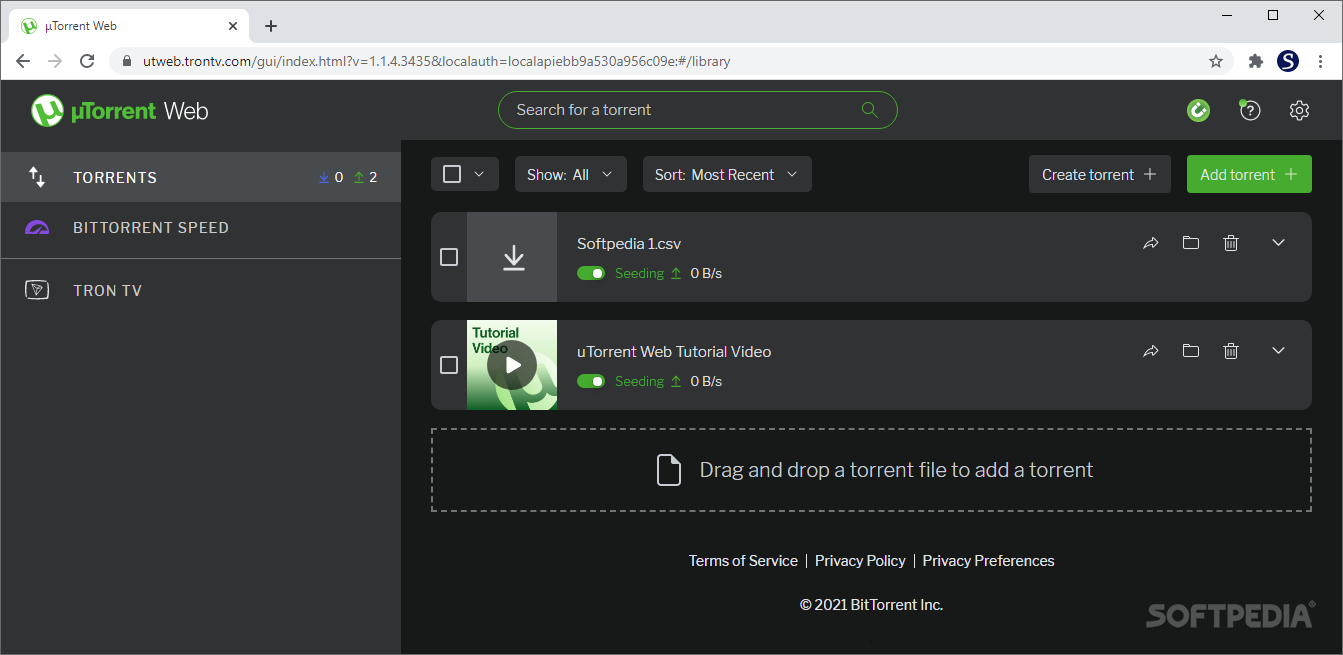The width and height of the screenshot is (1343, 655).
Task: Click the browser extensions puzzle icon
Action: point(1256,61)
